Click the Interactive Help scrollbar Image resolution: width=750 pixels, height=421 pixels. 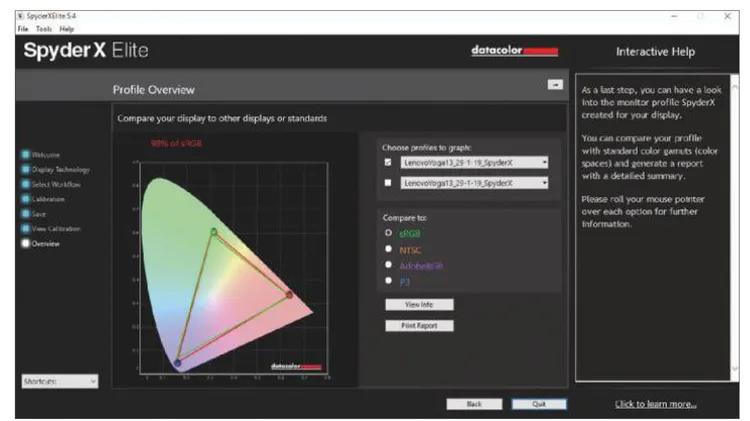point(735,228)
